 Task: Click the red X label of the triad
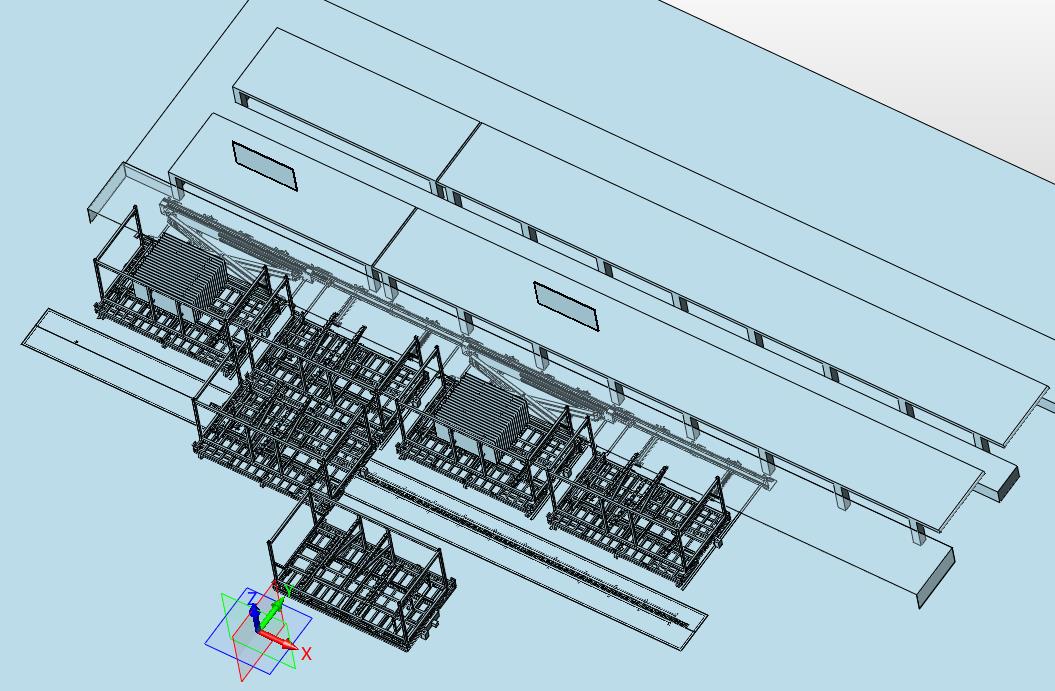(x=307, y=654)
